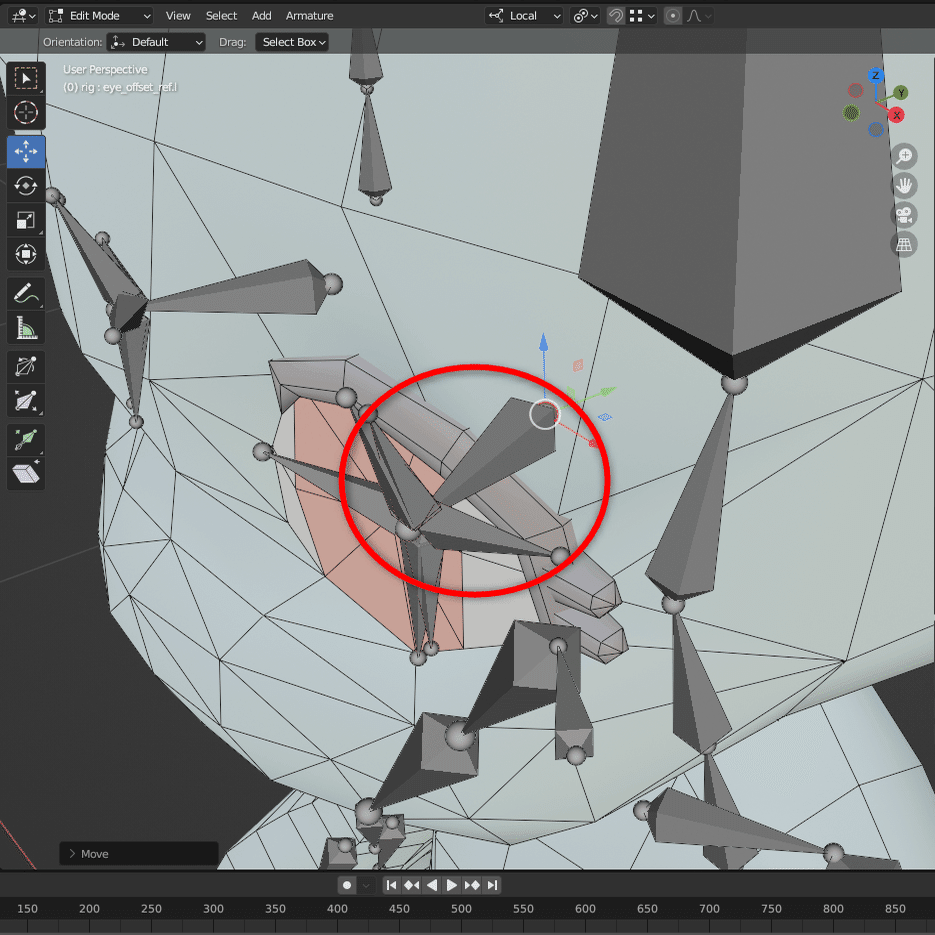Click the red X move gizmo handle

click(x=593, y=443)
